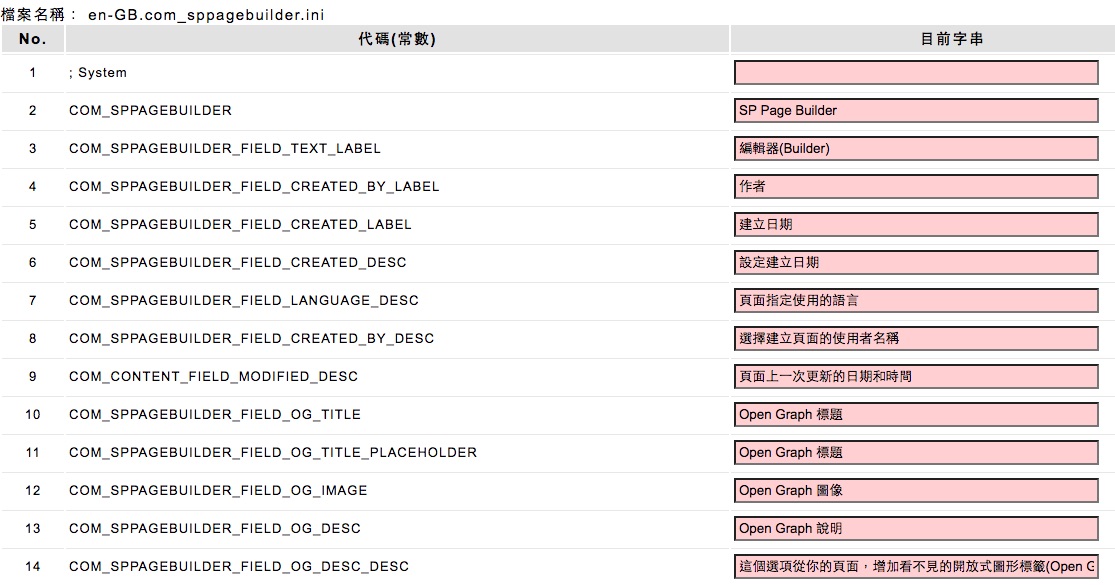
Task: Edit the '頁面指定使用的語言' input
Action: (x=916, y=301)
